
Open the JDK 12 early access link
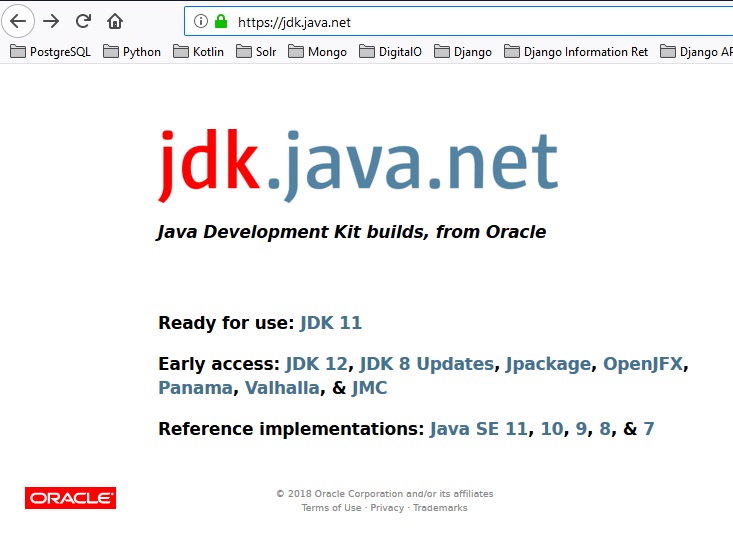[316, 364]
